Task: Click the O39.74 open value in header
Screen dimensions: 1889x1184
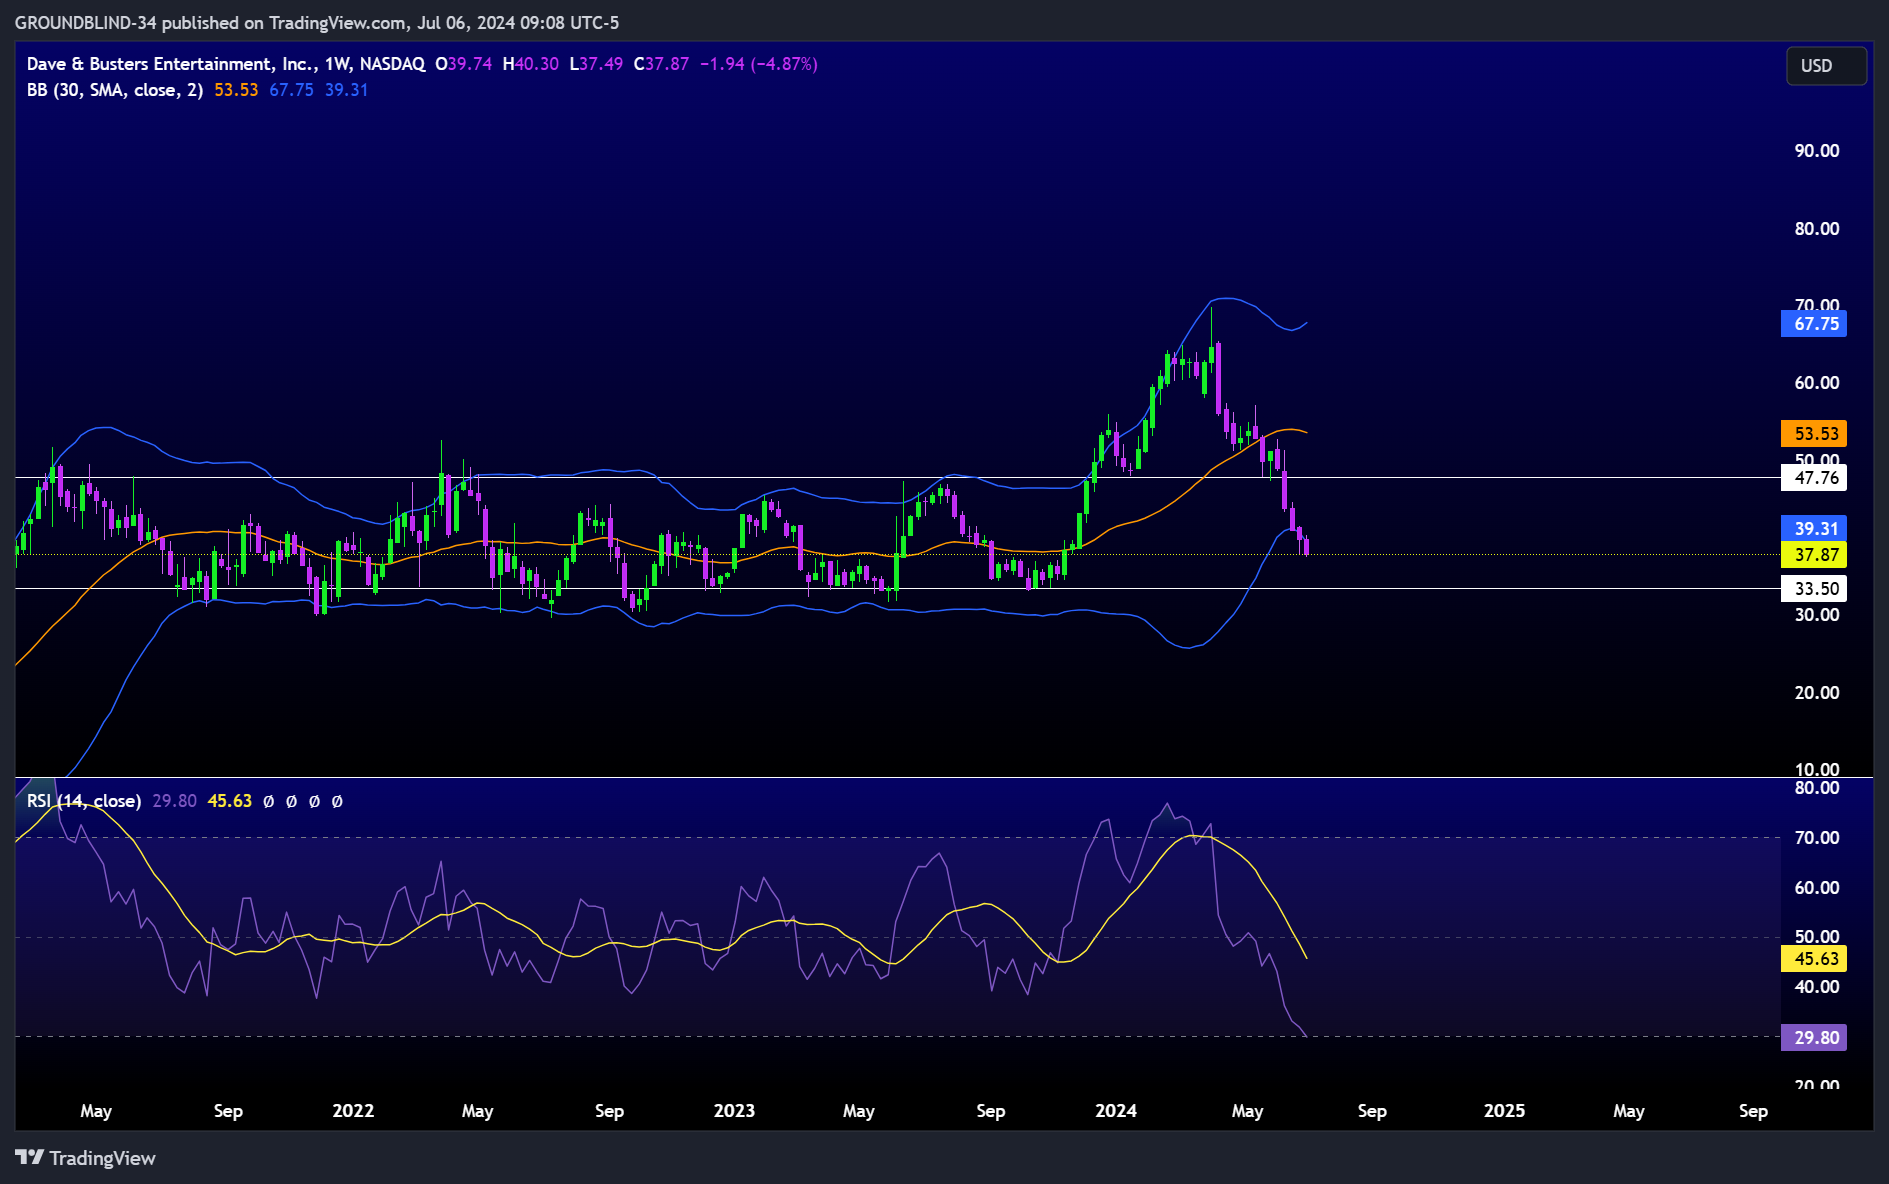Action: [x=463, y=64]
